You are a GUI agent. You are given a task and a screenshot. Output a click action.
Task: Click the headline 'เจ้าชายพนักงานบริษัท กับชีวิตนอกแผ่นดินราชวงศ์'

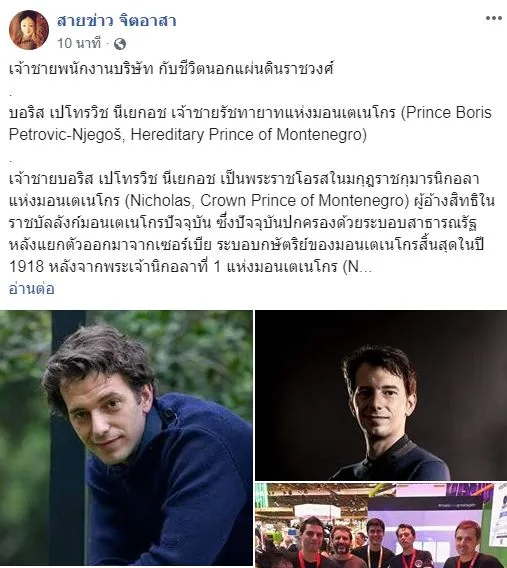[171, 68]
